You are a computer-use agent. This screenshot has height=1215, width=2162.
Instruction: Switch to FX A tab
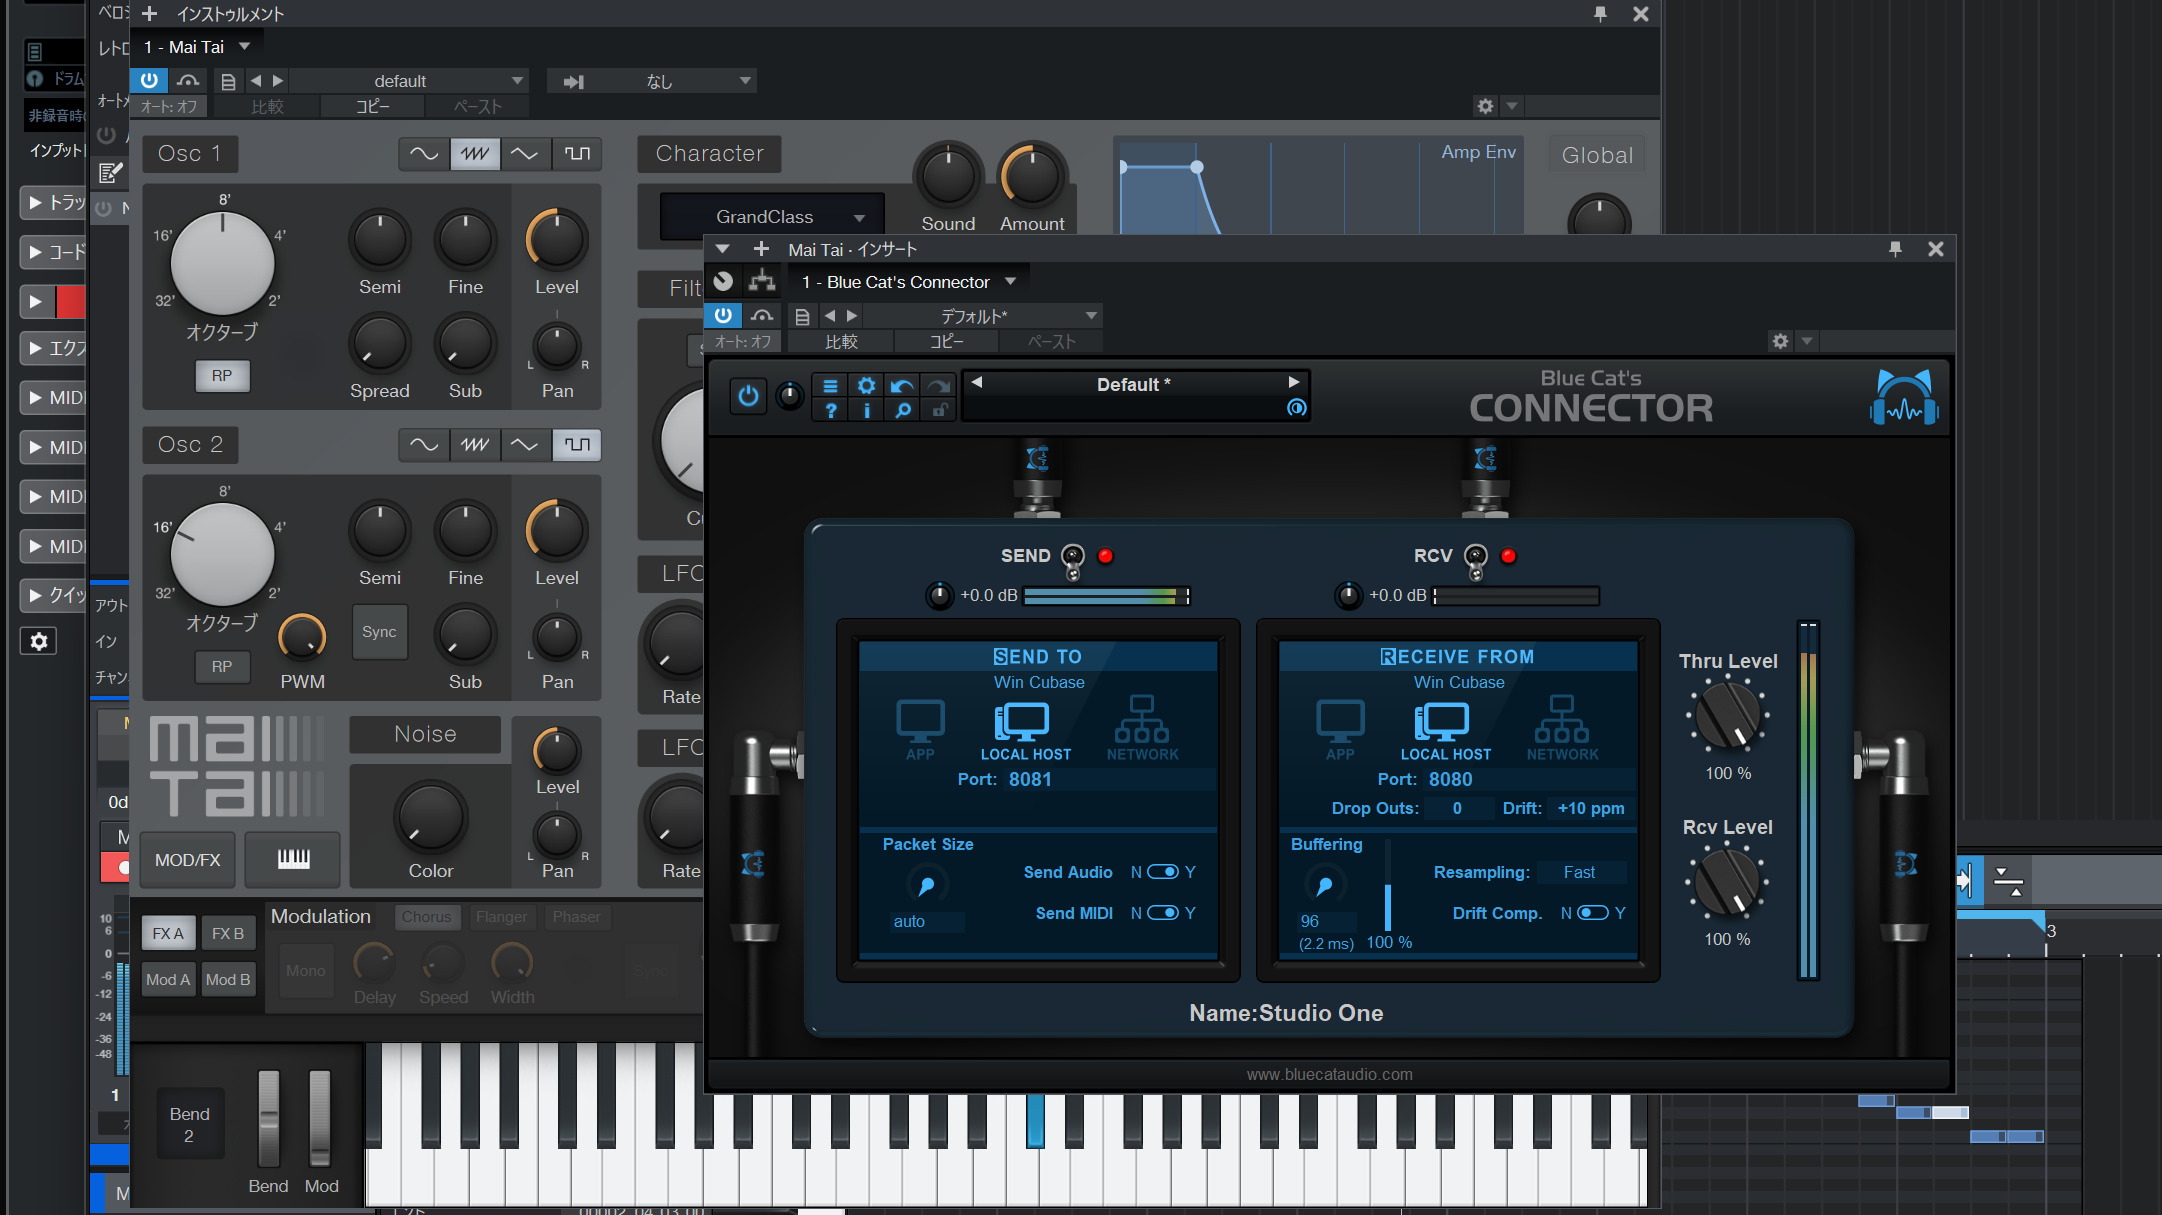[168, 933]
